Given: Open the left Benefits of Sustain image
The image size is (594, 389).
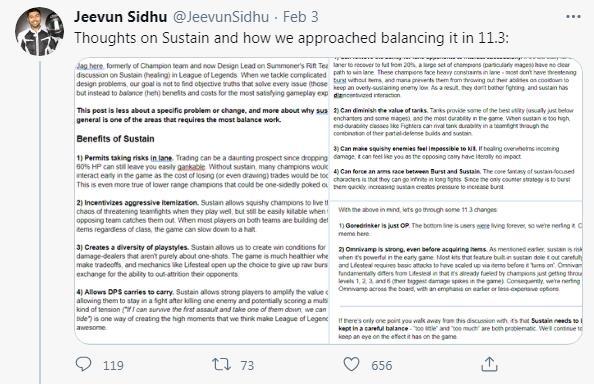Looking at the screenshot, I should pos(202,201).
